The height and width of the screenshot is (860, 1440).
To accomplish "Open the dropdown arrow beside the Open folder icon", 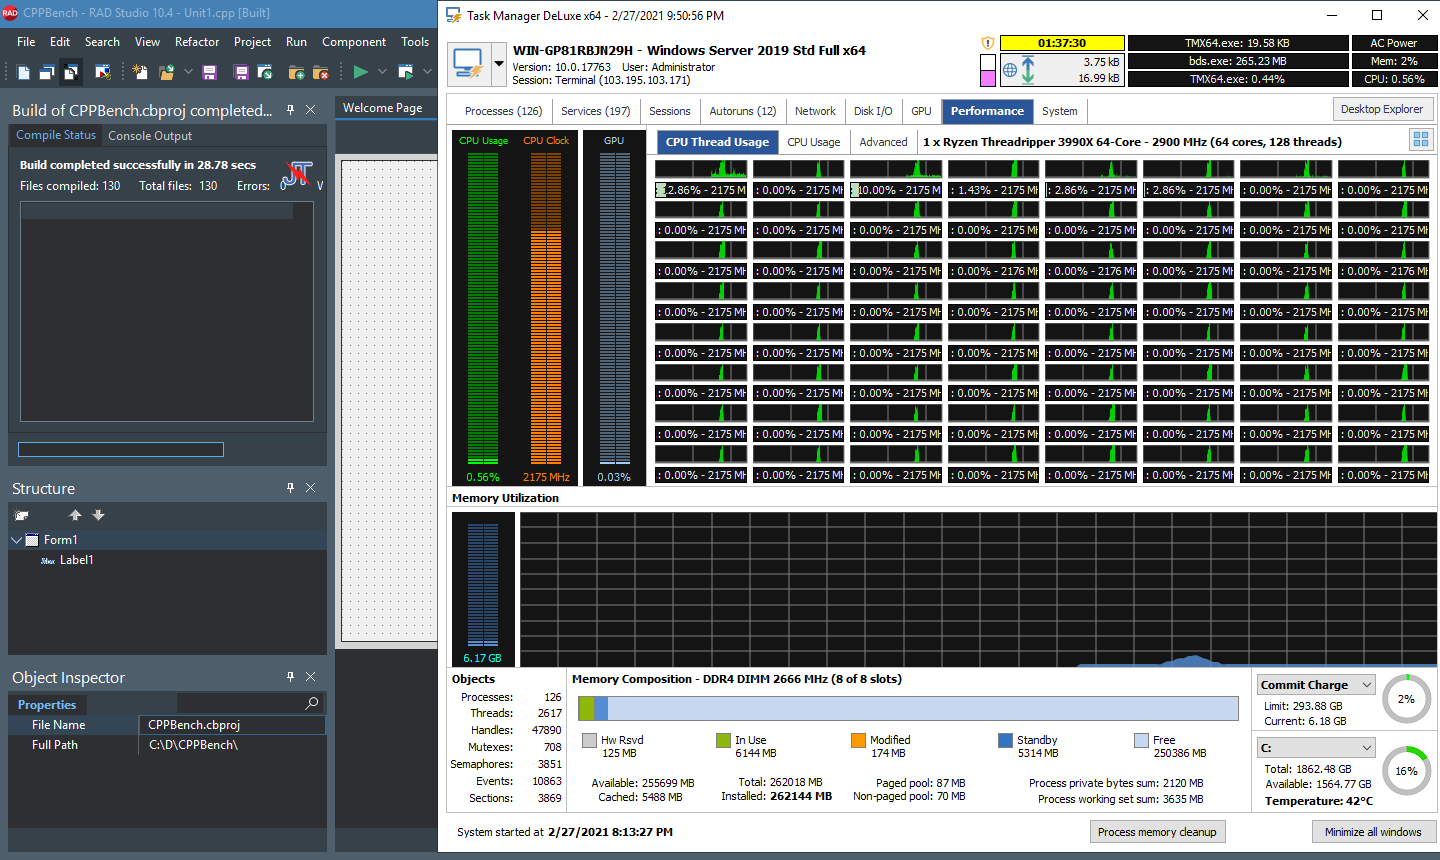I will click(x=187, y=72).
